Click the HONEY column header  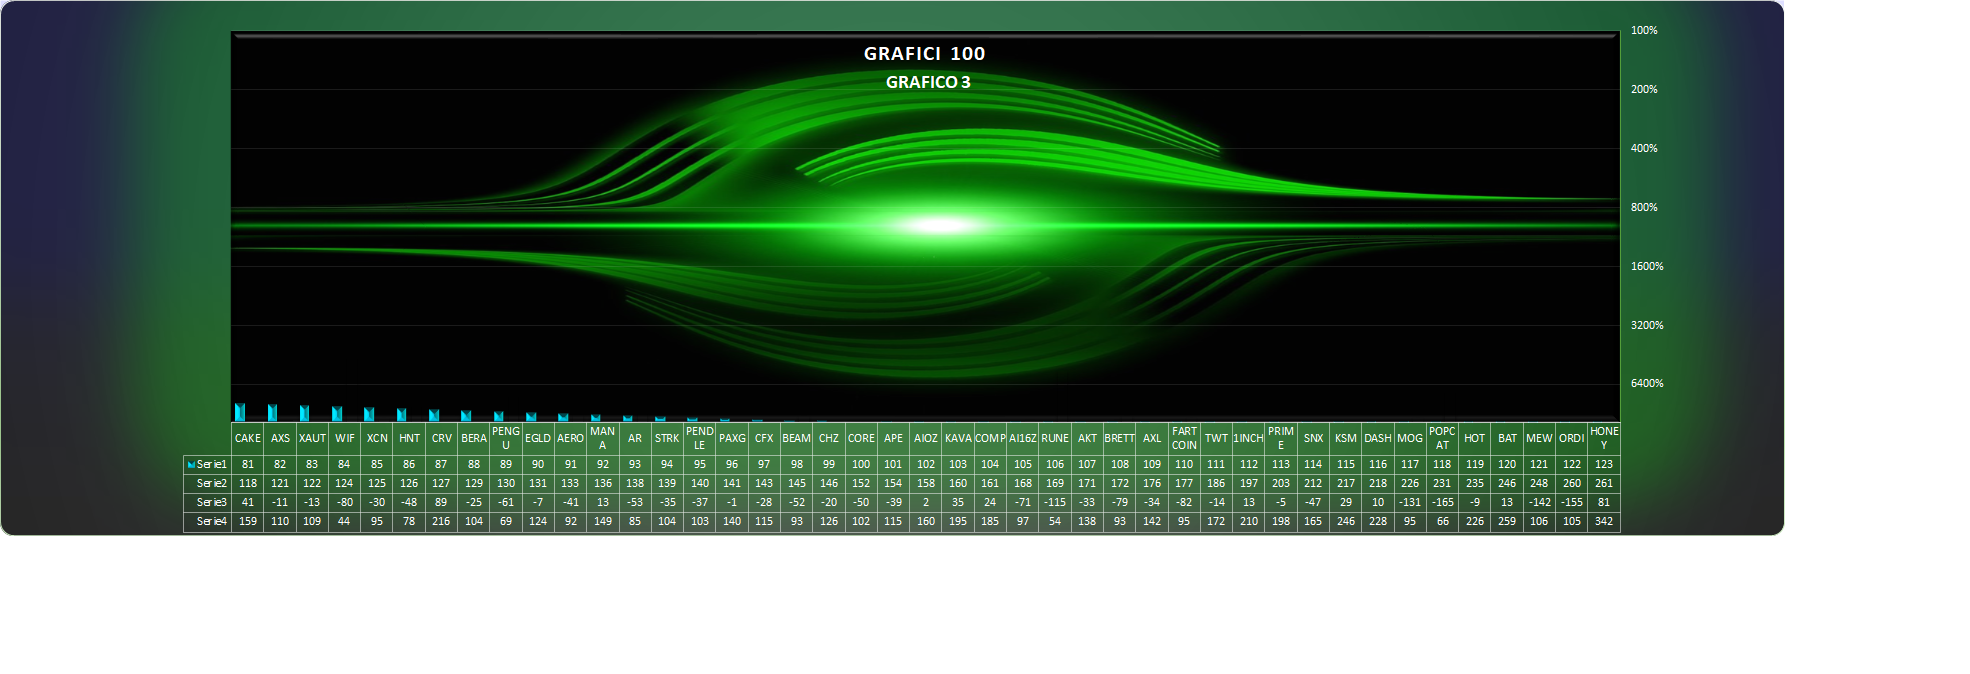click(x=1603, y=439)
